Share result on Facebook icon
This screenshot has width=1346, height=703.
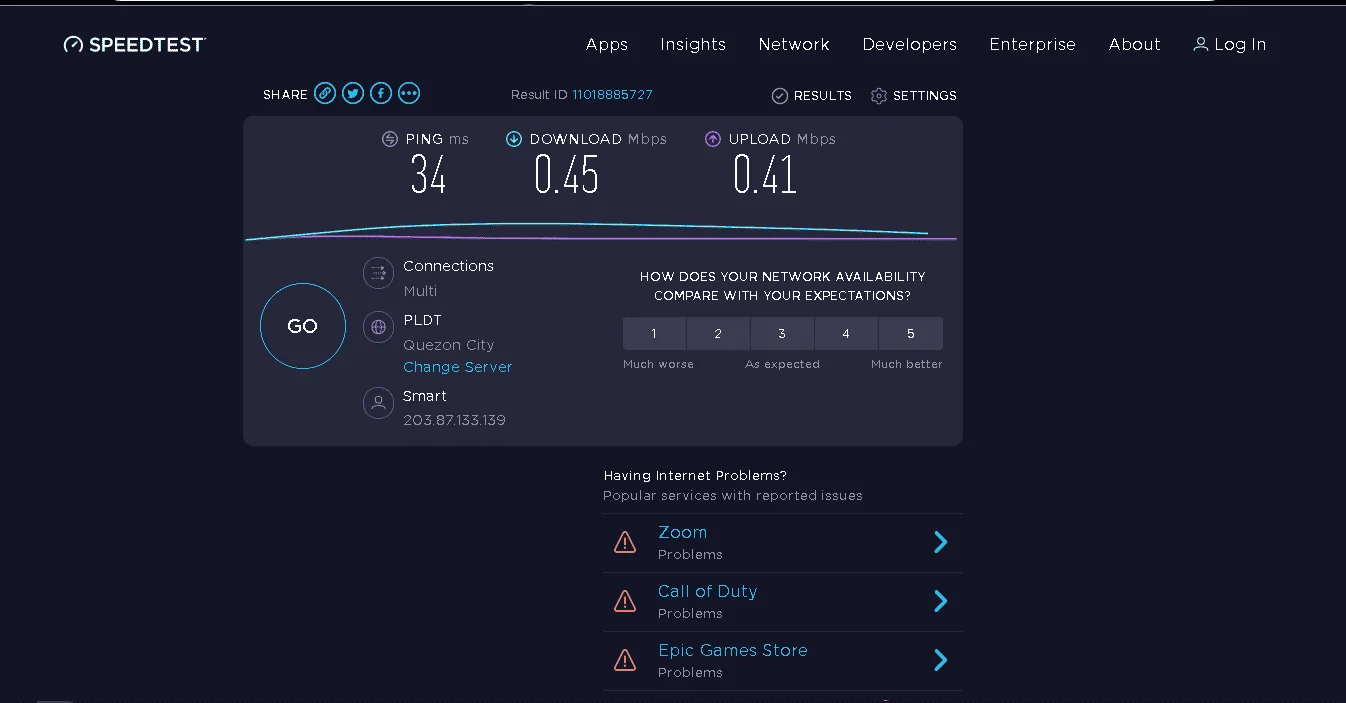381,93
